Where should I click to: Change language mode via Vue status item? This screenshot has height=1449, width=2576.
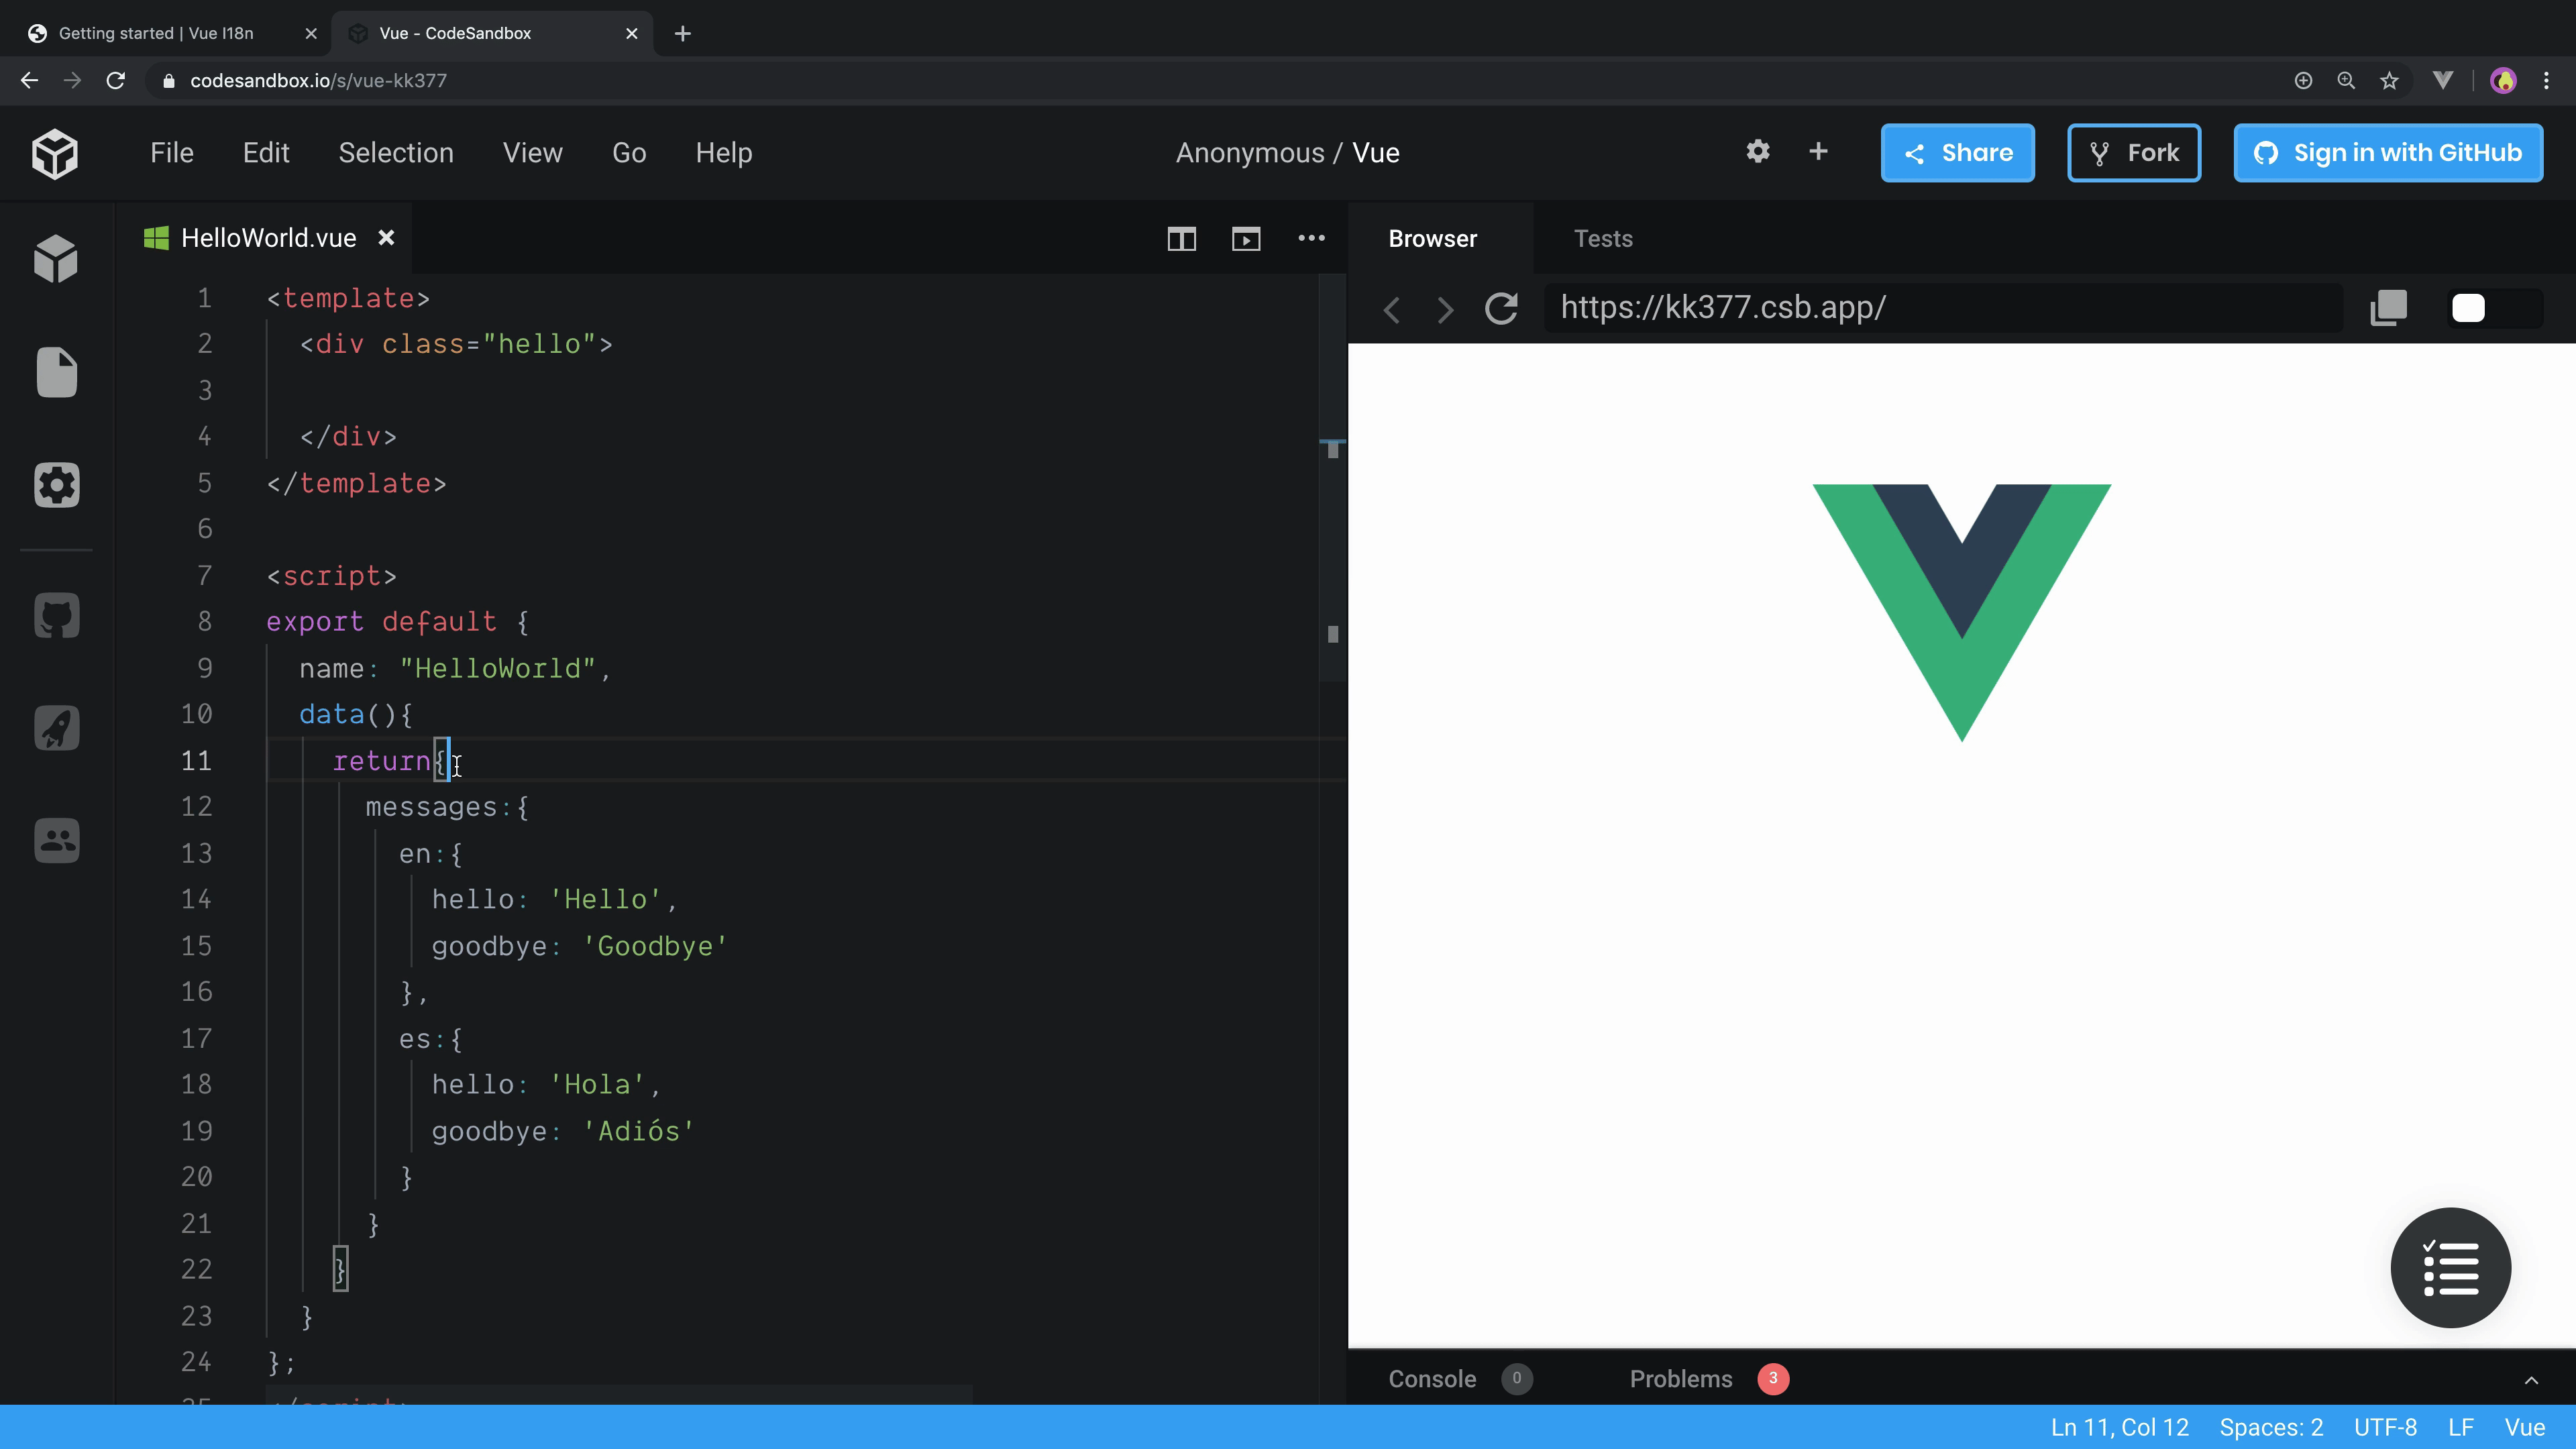point(2524,1427)
